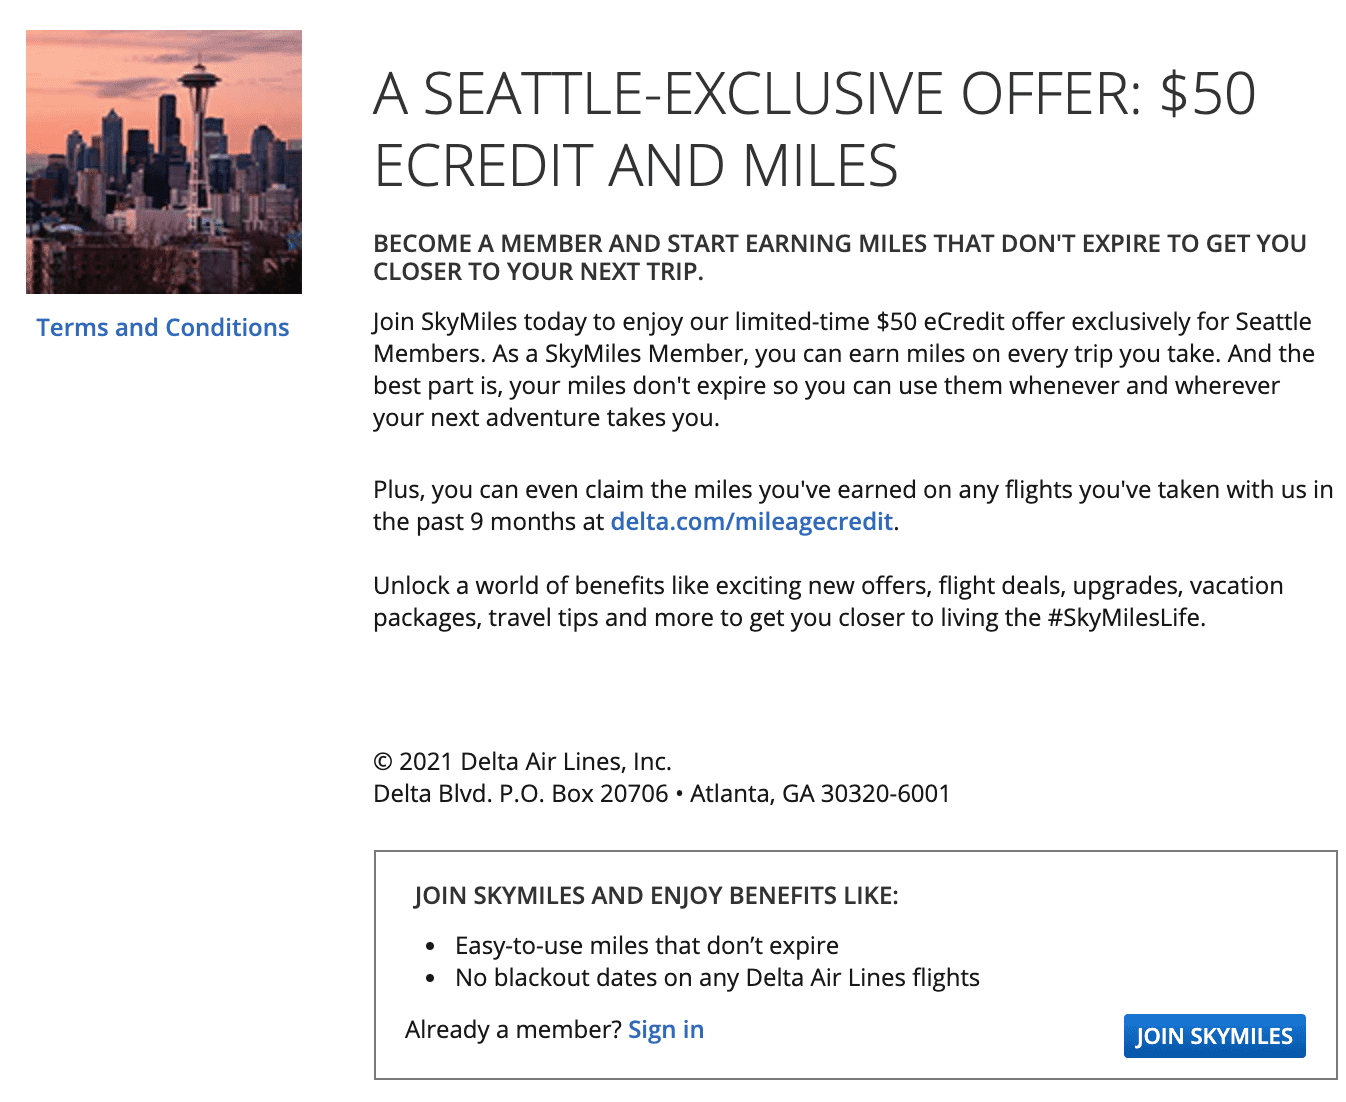Select the 'Easy-to-use miles' benefit text
The width and height of the screenshot is (1346, 1102).
click(x=647, y=946)
